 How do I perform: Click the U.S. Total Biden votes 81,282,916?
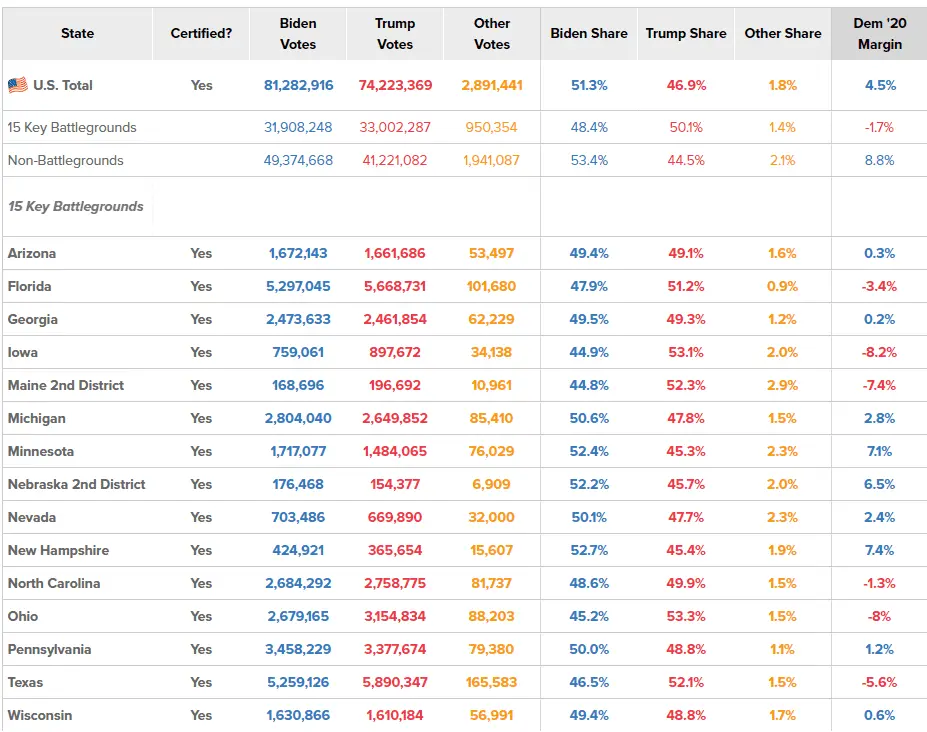click(298, 85)
